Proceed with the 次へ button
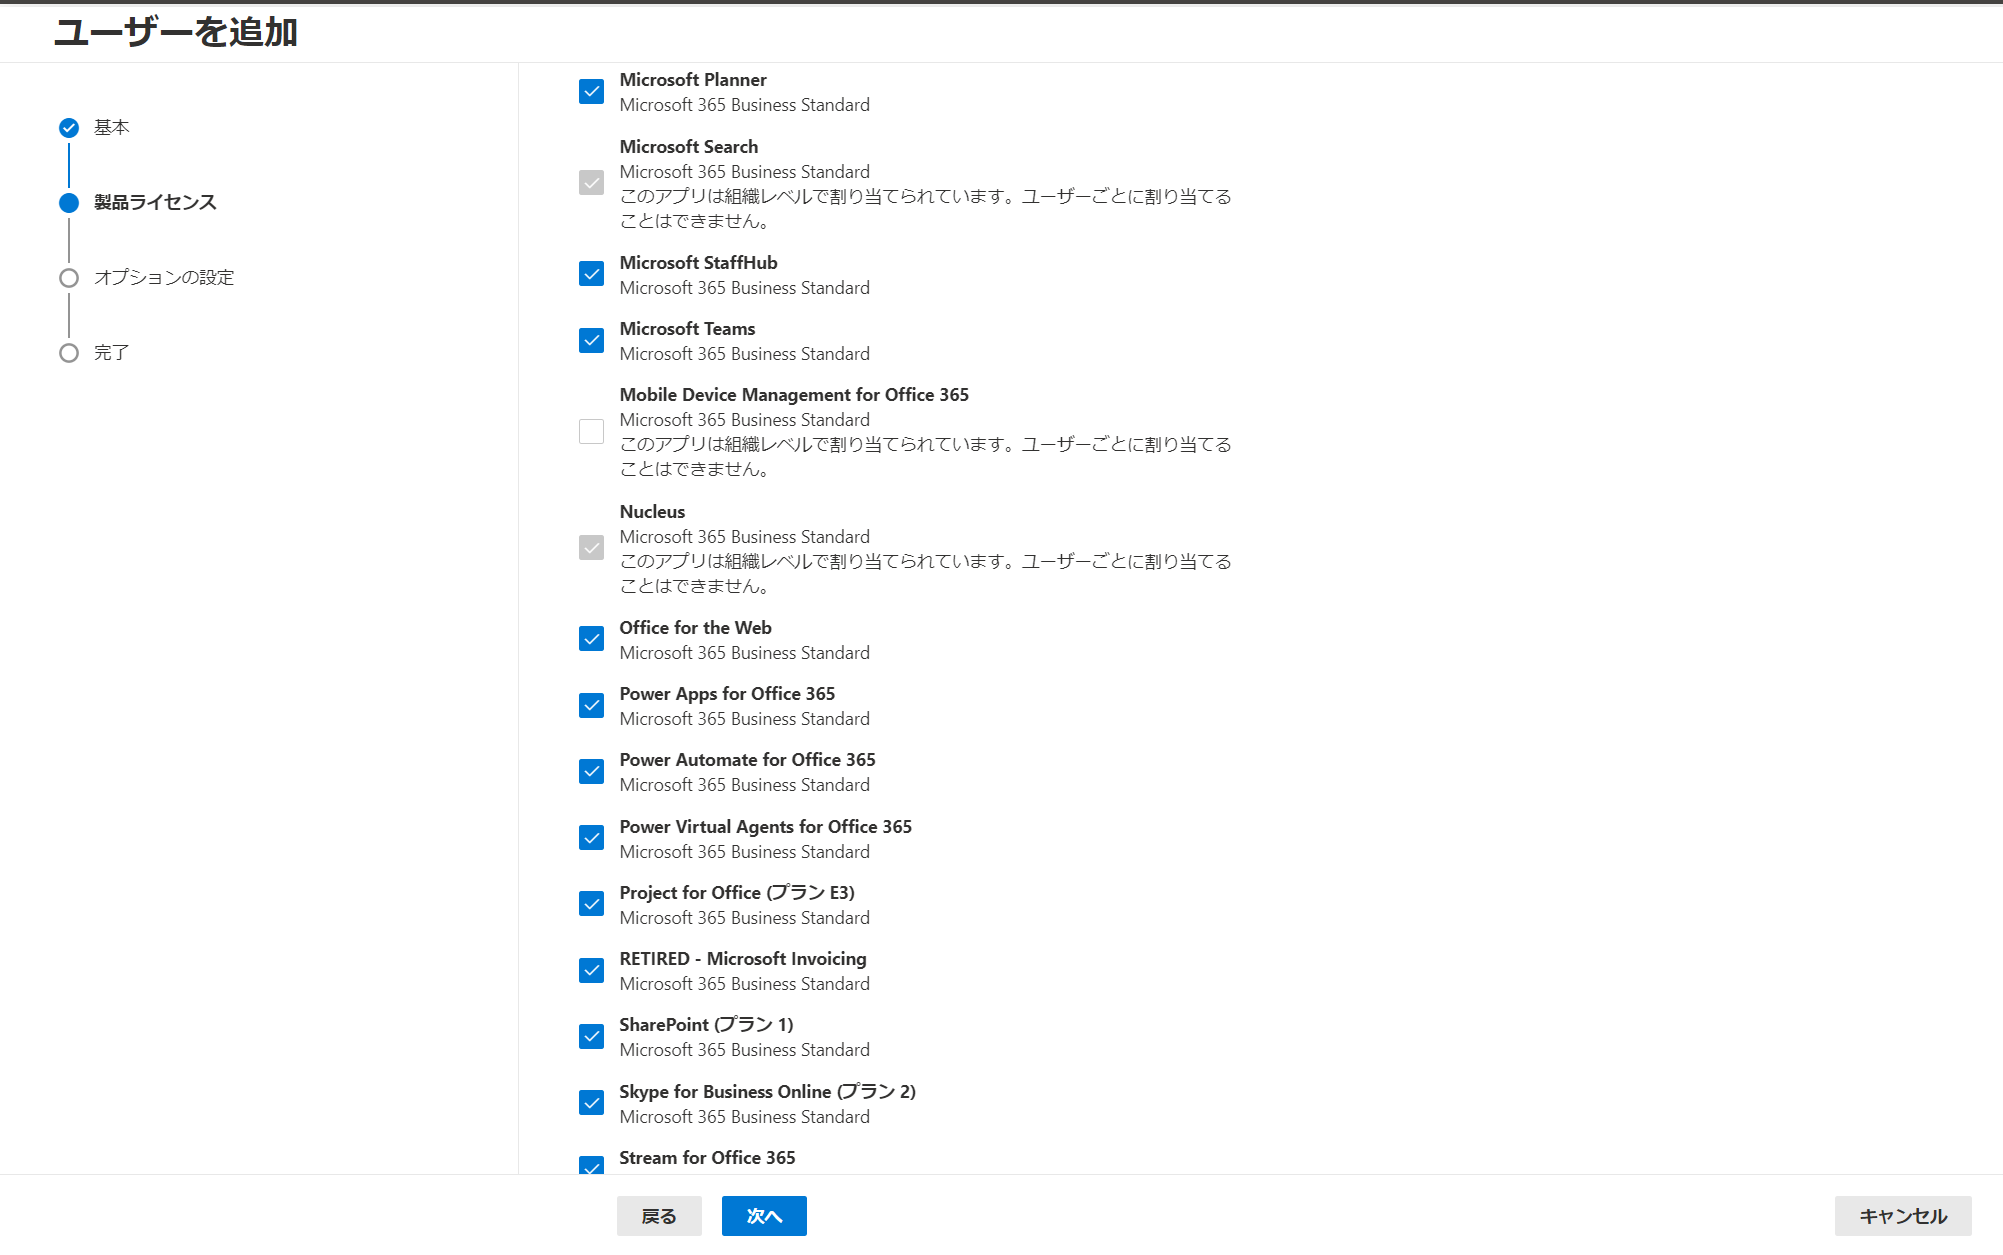Viewport: 2003px width, 1255px height. tap(764, 1216)
